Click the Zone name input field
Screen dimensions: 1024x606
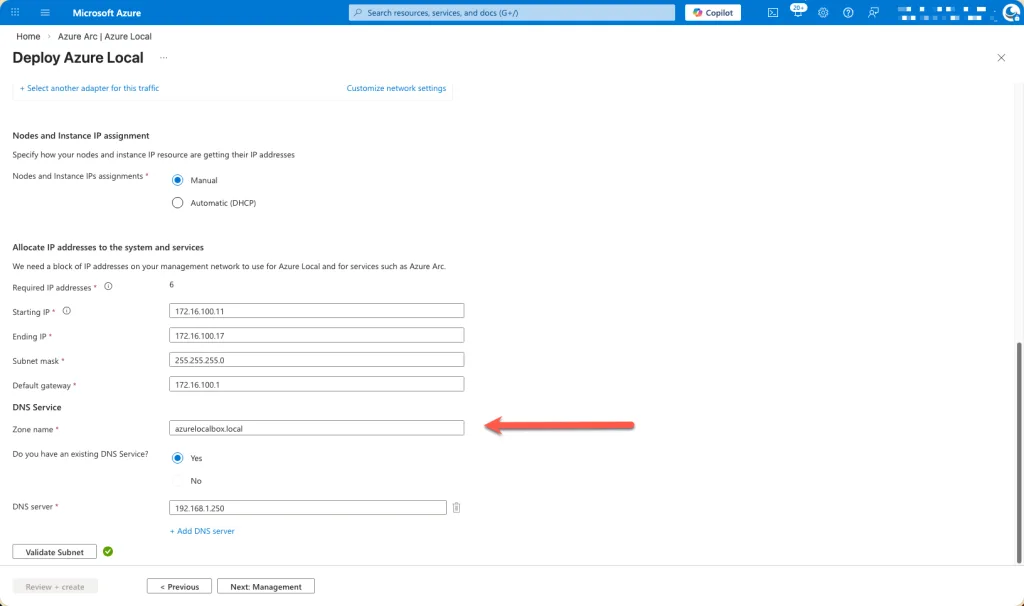click(317, 428)
